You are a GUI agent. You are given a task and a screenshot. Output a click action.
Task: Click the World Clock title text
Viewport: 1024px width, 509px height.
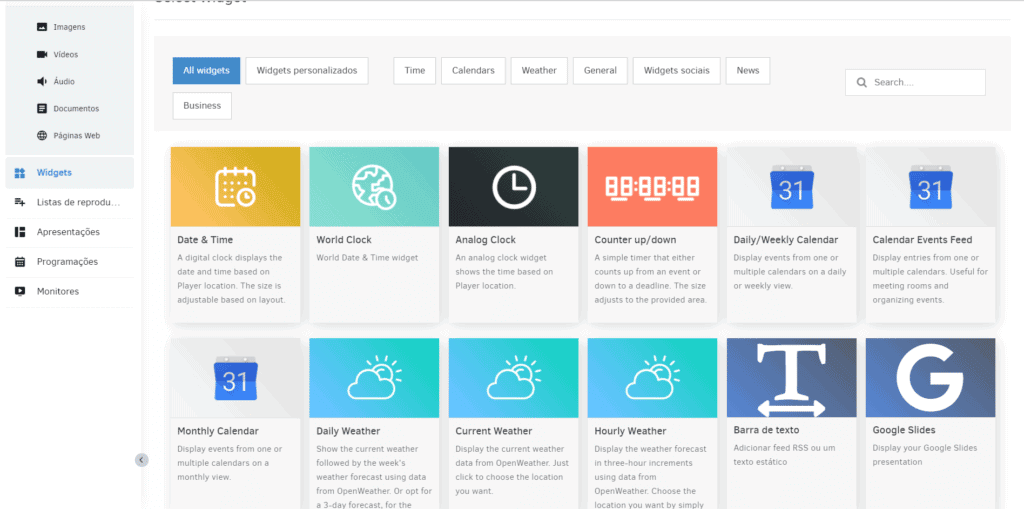(344, 240)
